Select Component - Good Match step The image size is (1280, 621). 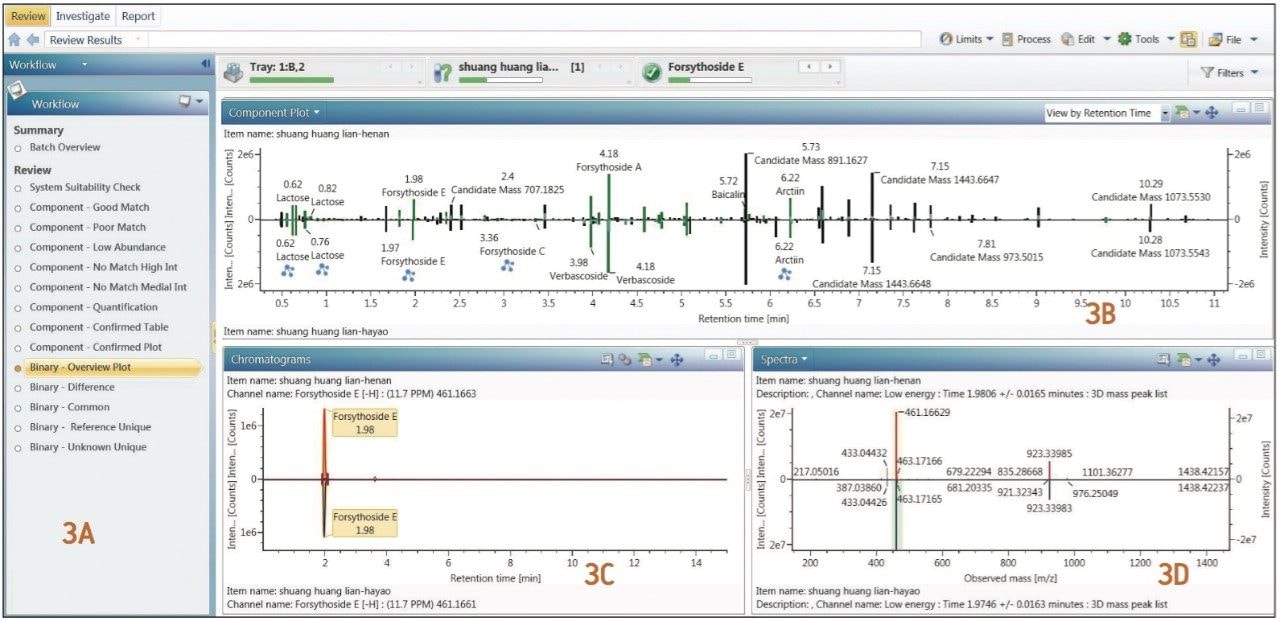[89, 207]
